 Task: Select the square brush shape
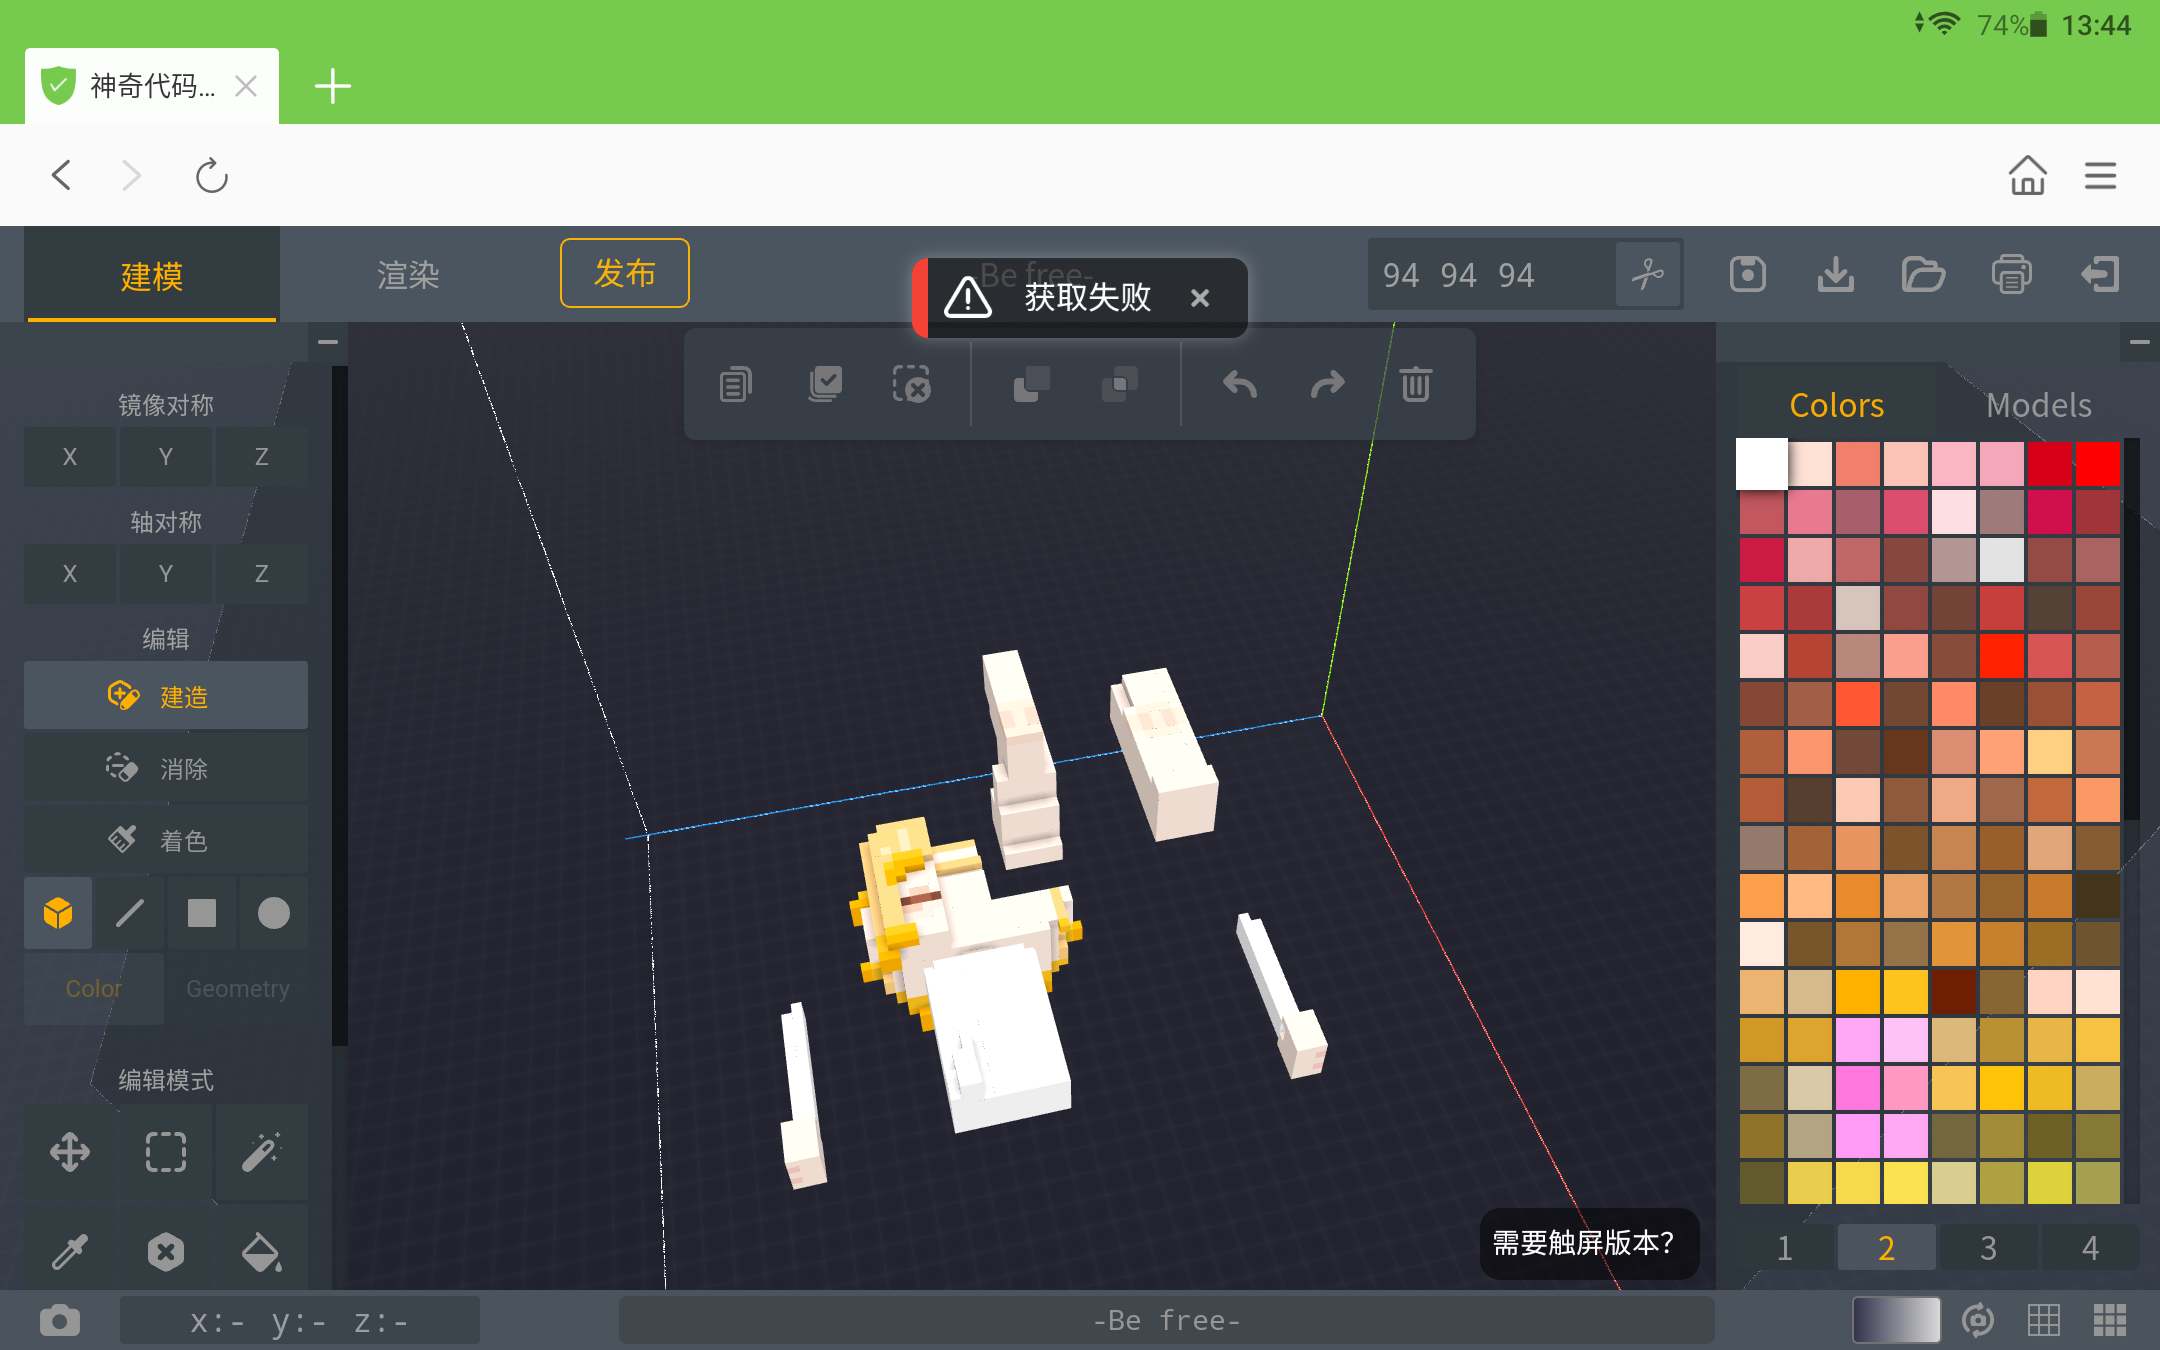tap(202, 913)
